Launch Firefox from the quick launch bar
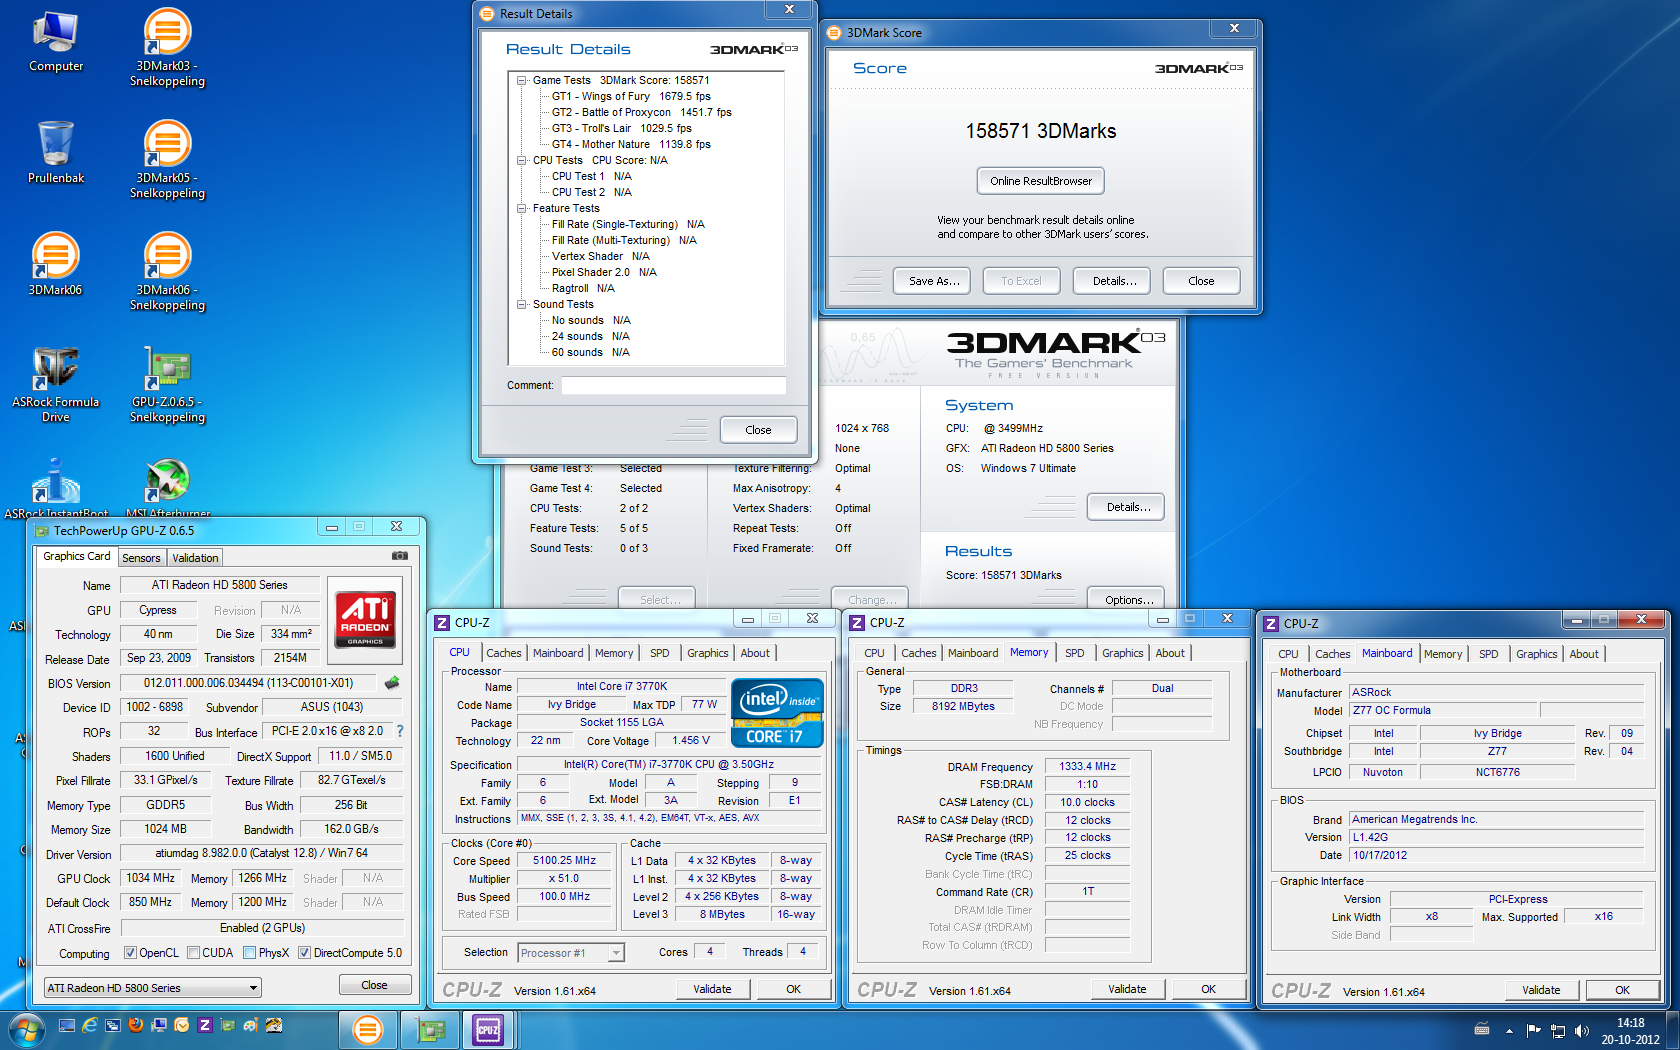The image size is (1680, 1050). click(136, 1025)
